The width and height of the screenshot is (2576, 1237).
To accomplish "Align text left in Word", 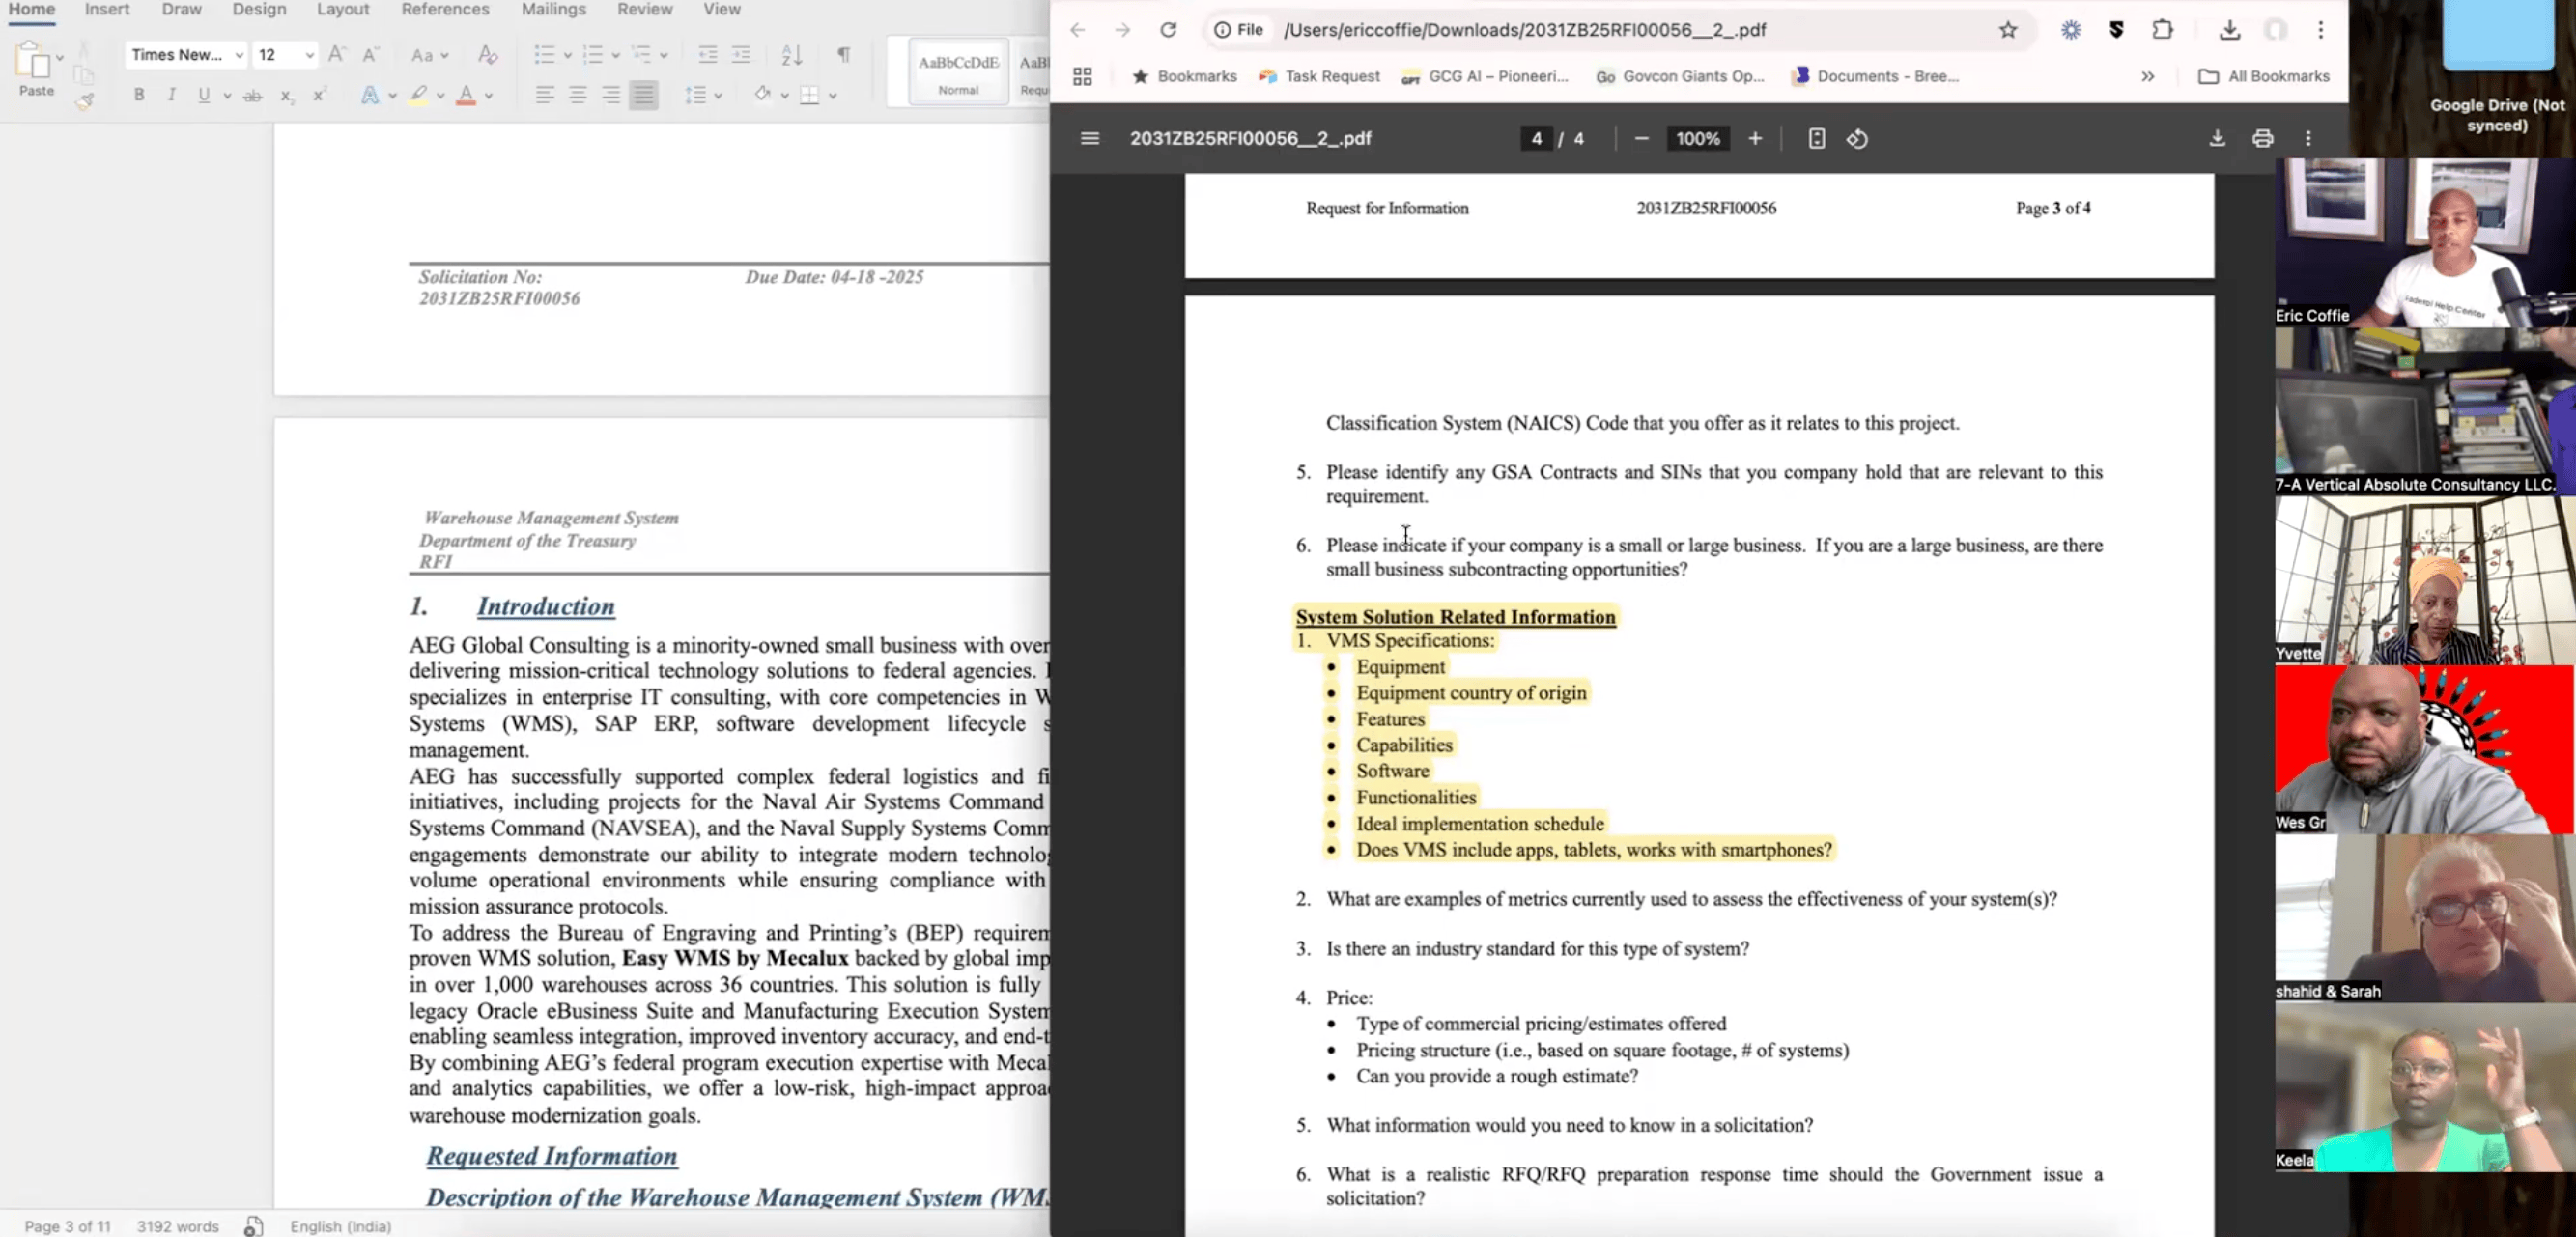I will click(545, 96).
